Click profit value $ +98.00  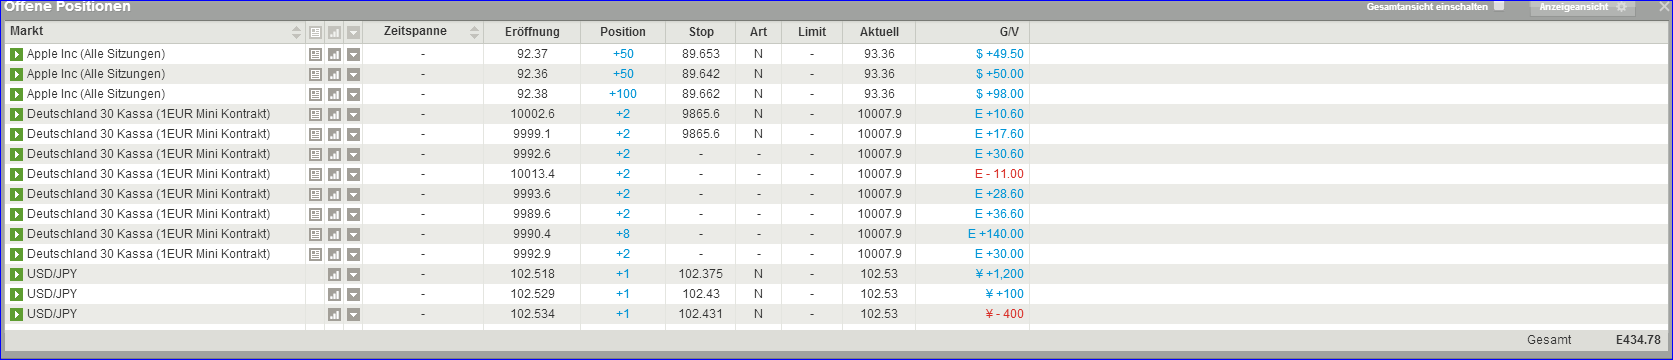(x=1000, y=94)
